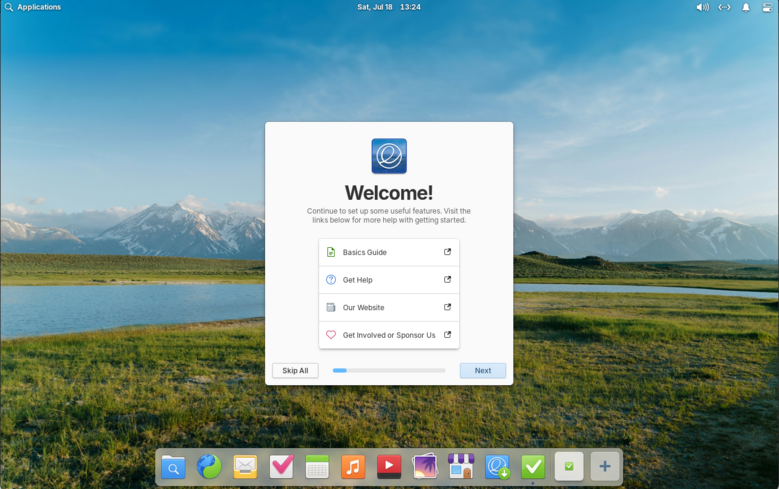This screenshot has height=489, width=779.
Task: Click the search icon beside Applications
Action: pos(8,7)
